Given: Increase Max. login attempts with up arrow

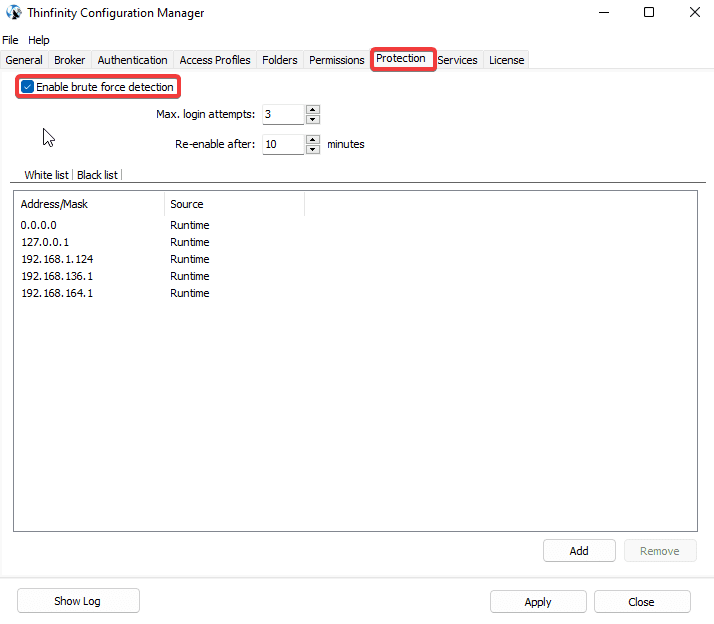Looking at the screenshot, I should (x=313, y=109).
